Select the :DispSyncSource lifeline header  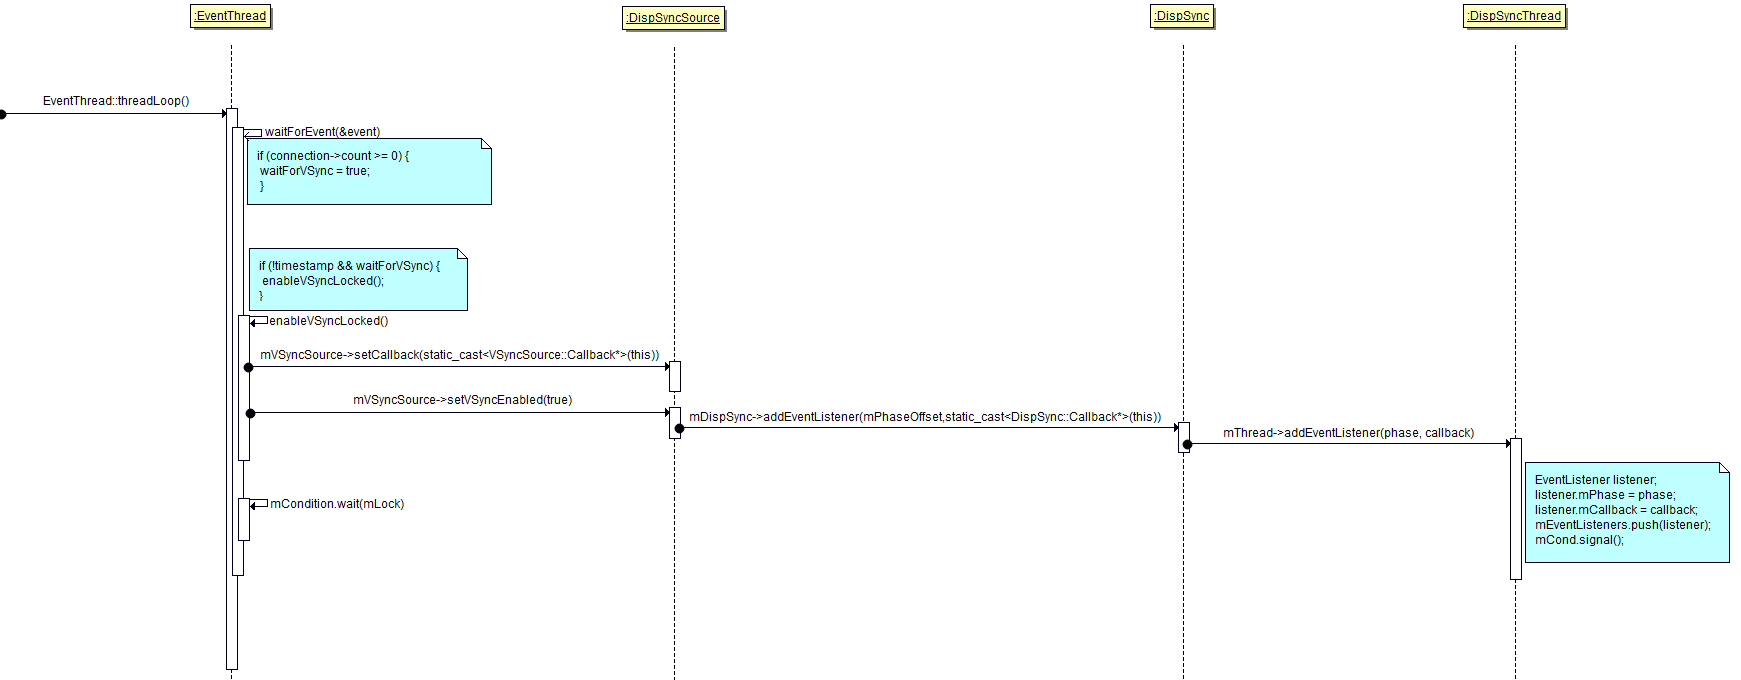[673, 18]
